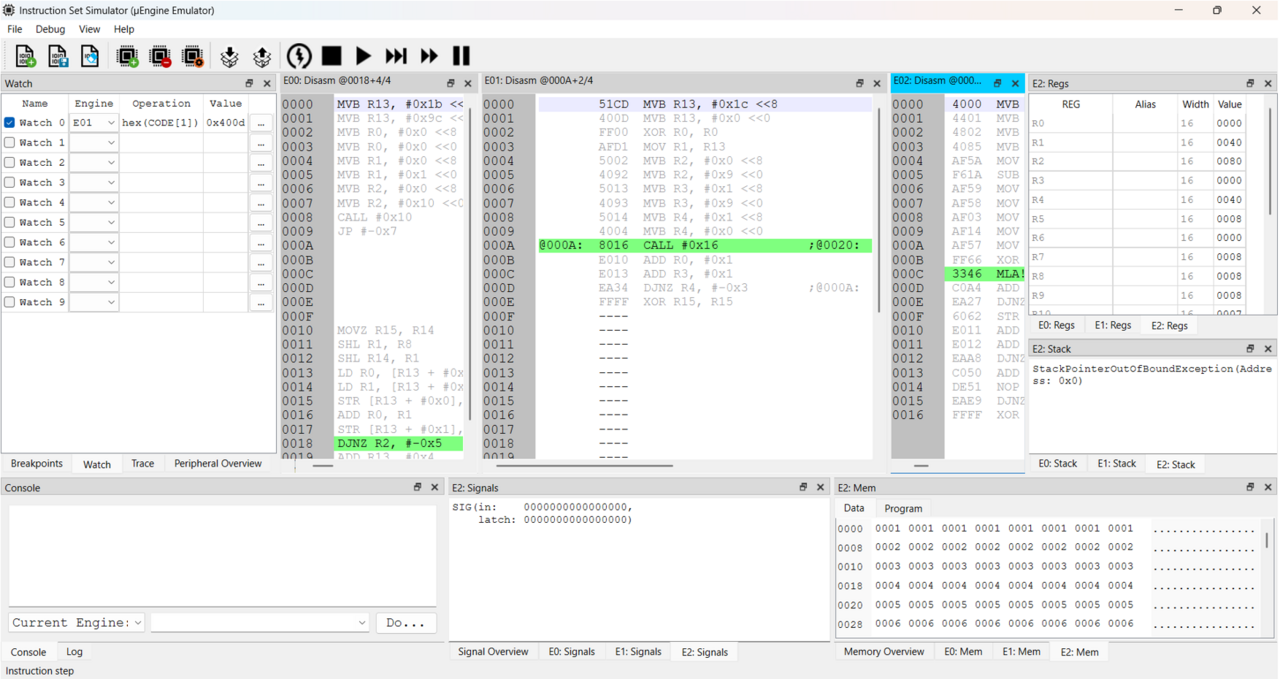Click the remove engine chip icon

coord(160,56)
